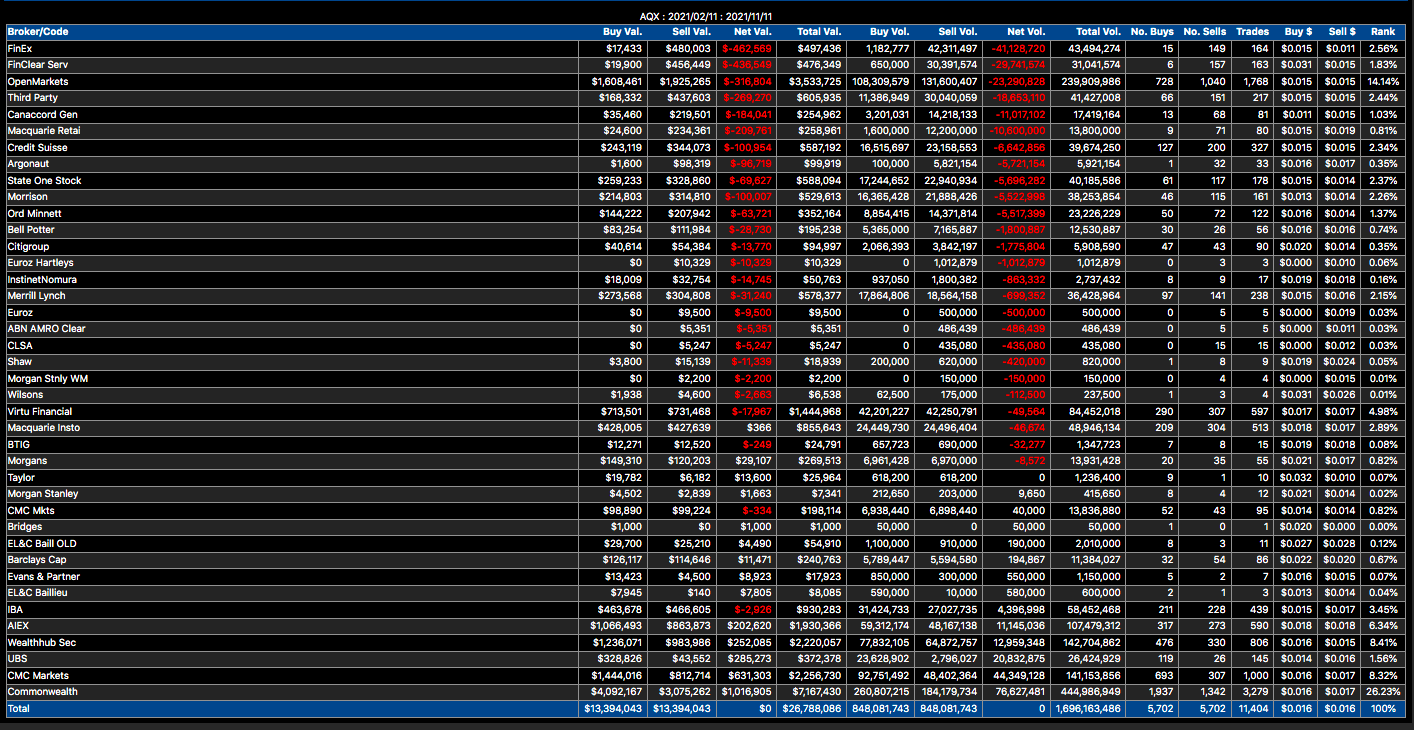Select the No. Buys column header
This screenshot has width=1414, height=730.
(x=1152, y=32)
